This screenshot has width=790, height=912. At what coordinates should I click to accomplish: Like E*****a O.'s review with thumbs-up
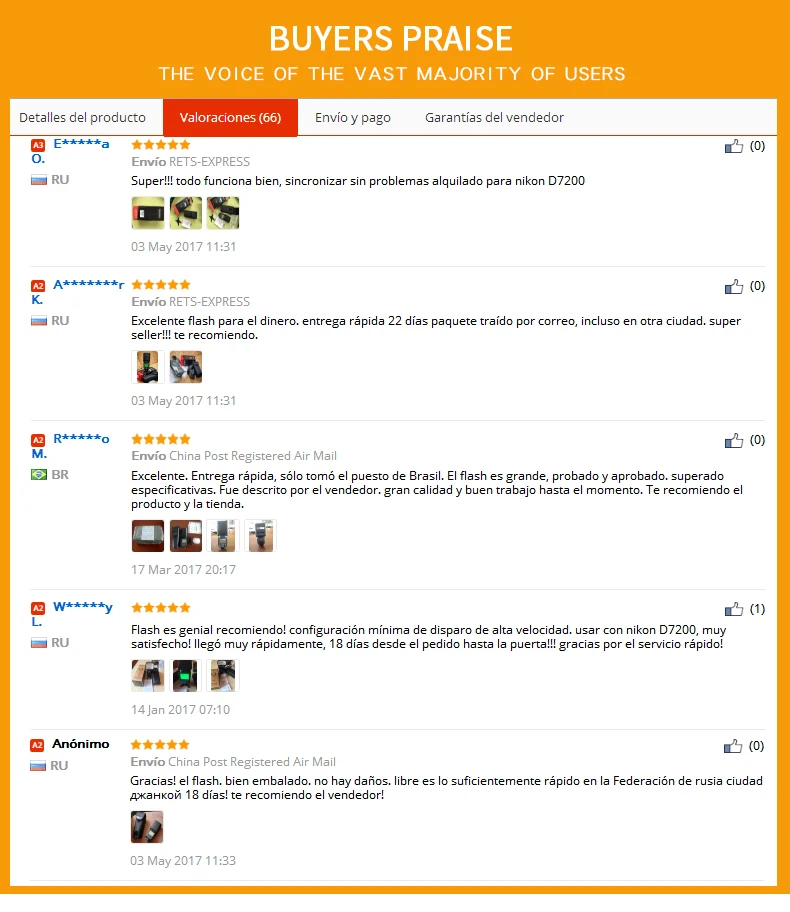734,146
